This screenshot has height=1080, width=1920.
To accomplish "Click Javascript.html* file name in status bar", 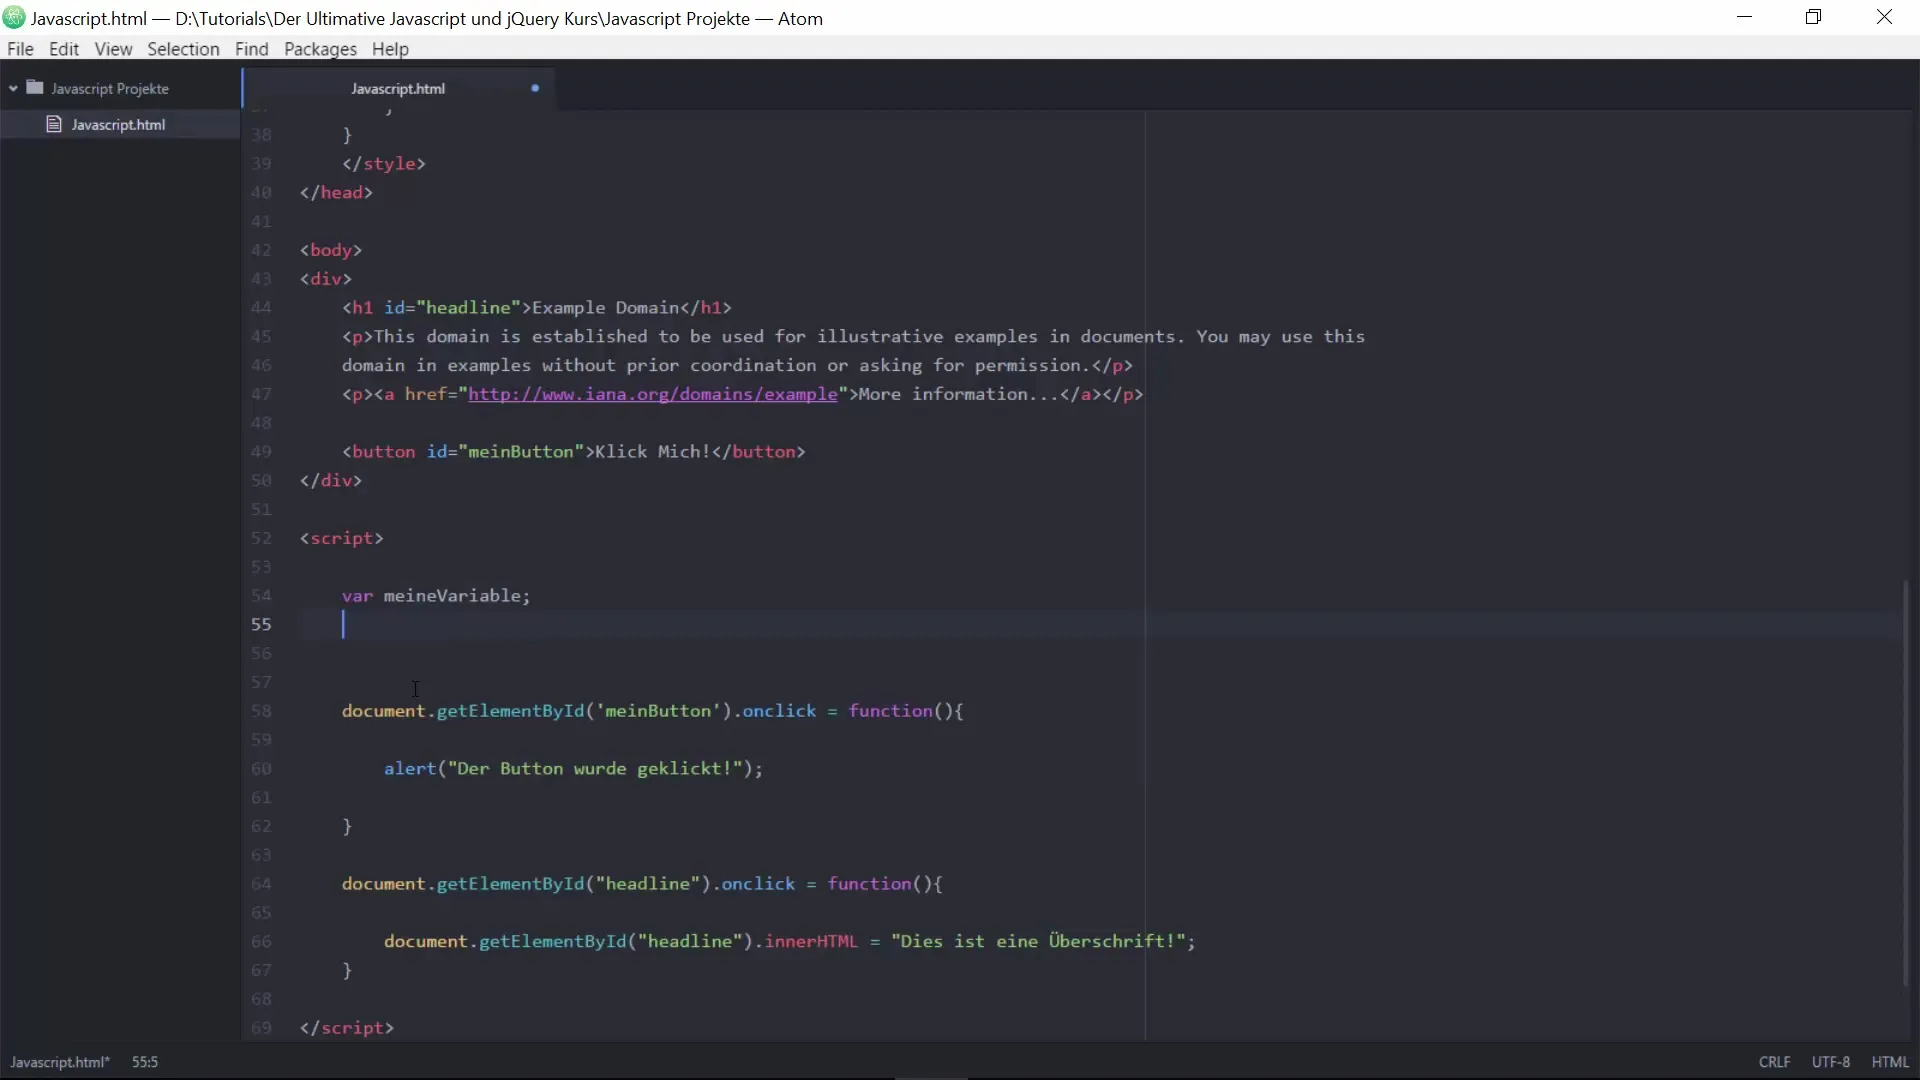I will (60, 1062).
